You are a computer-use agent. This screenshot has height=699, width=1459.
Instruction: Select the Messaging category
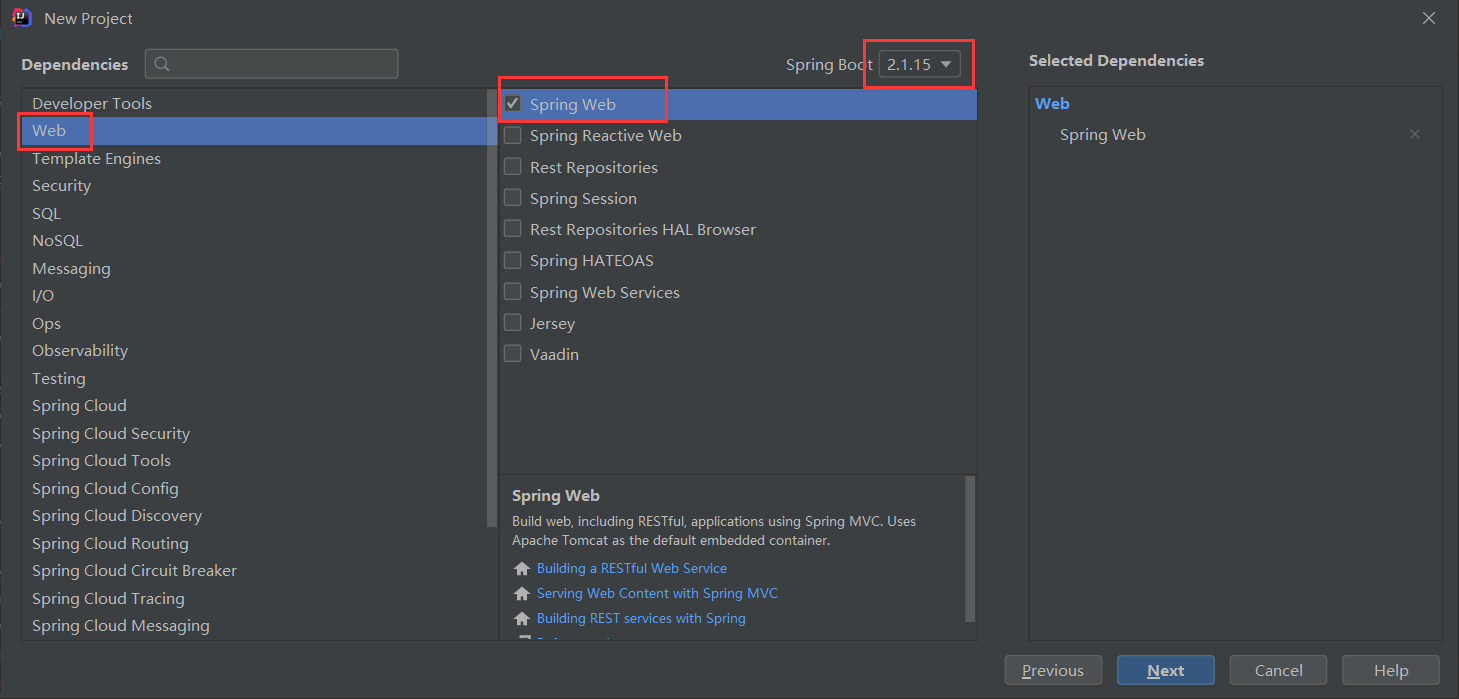254,268
